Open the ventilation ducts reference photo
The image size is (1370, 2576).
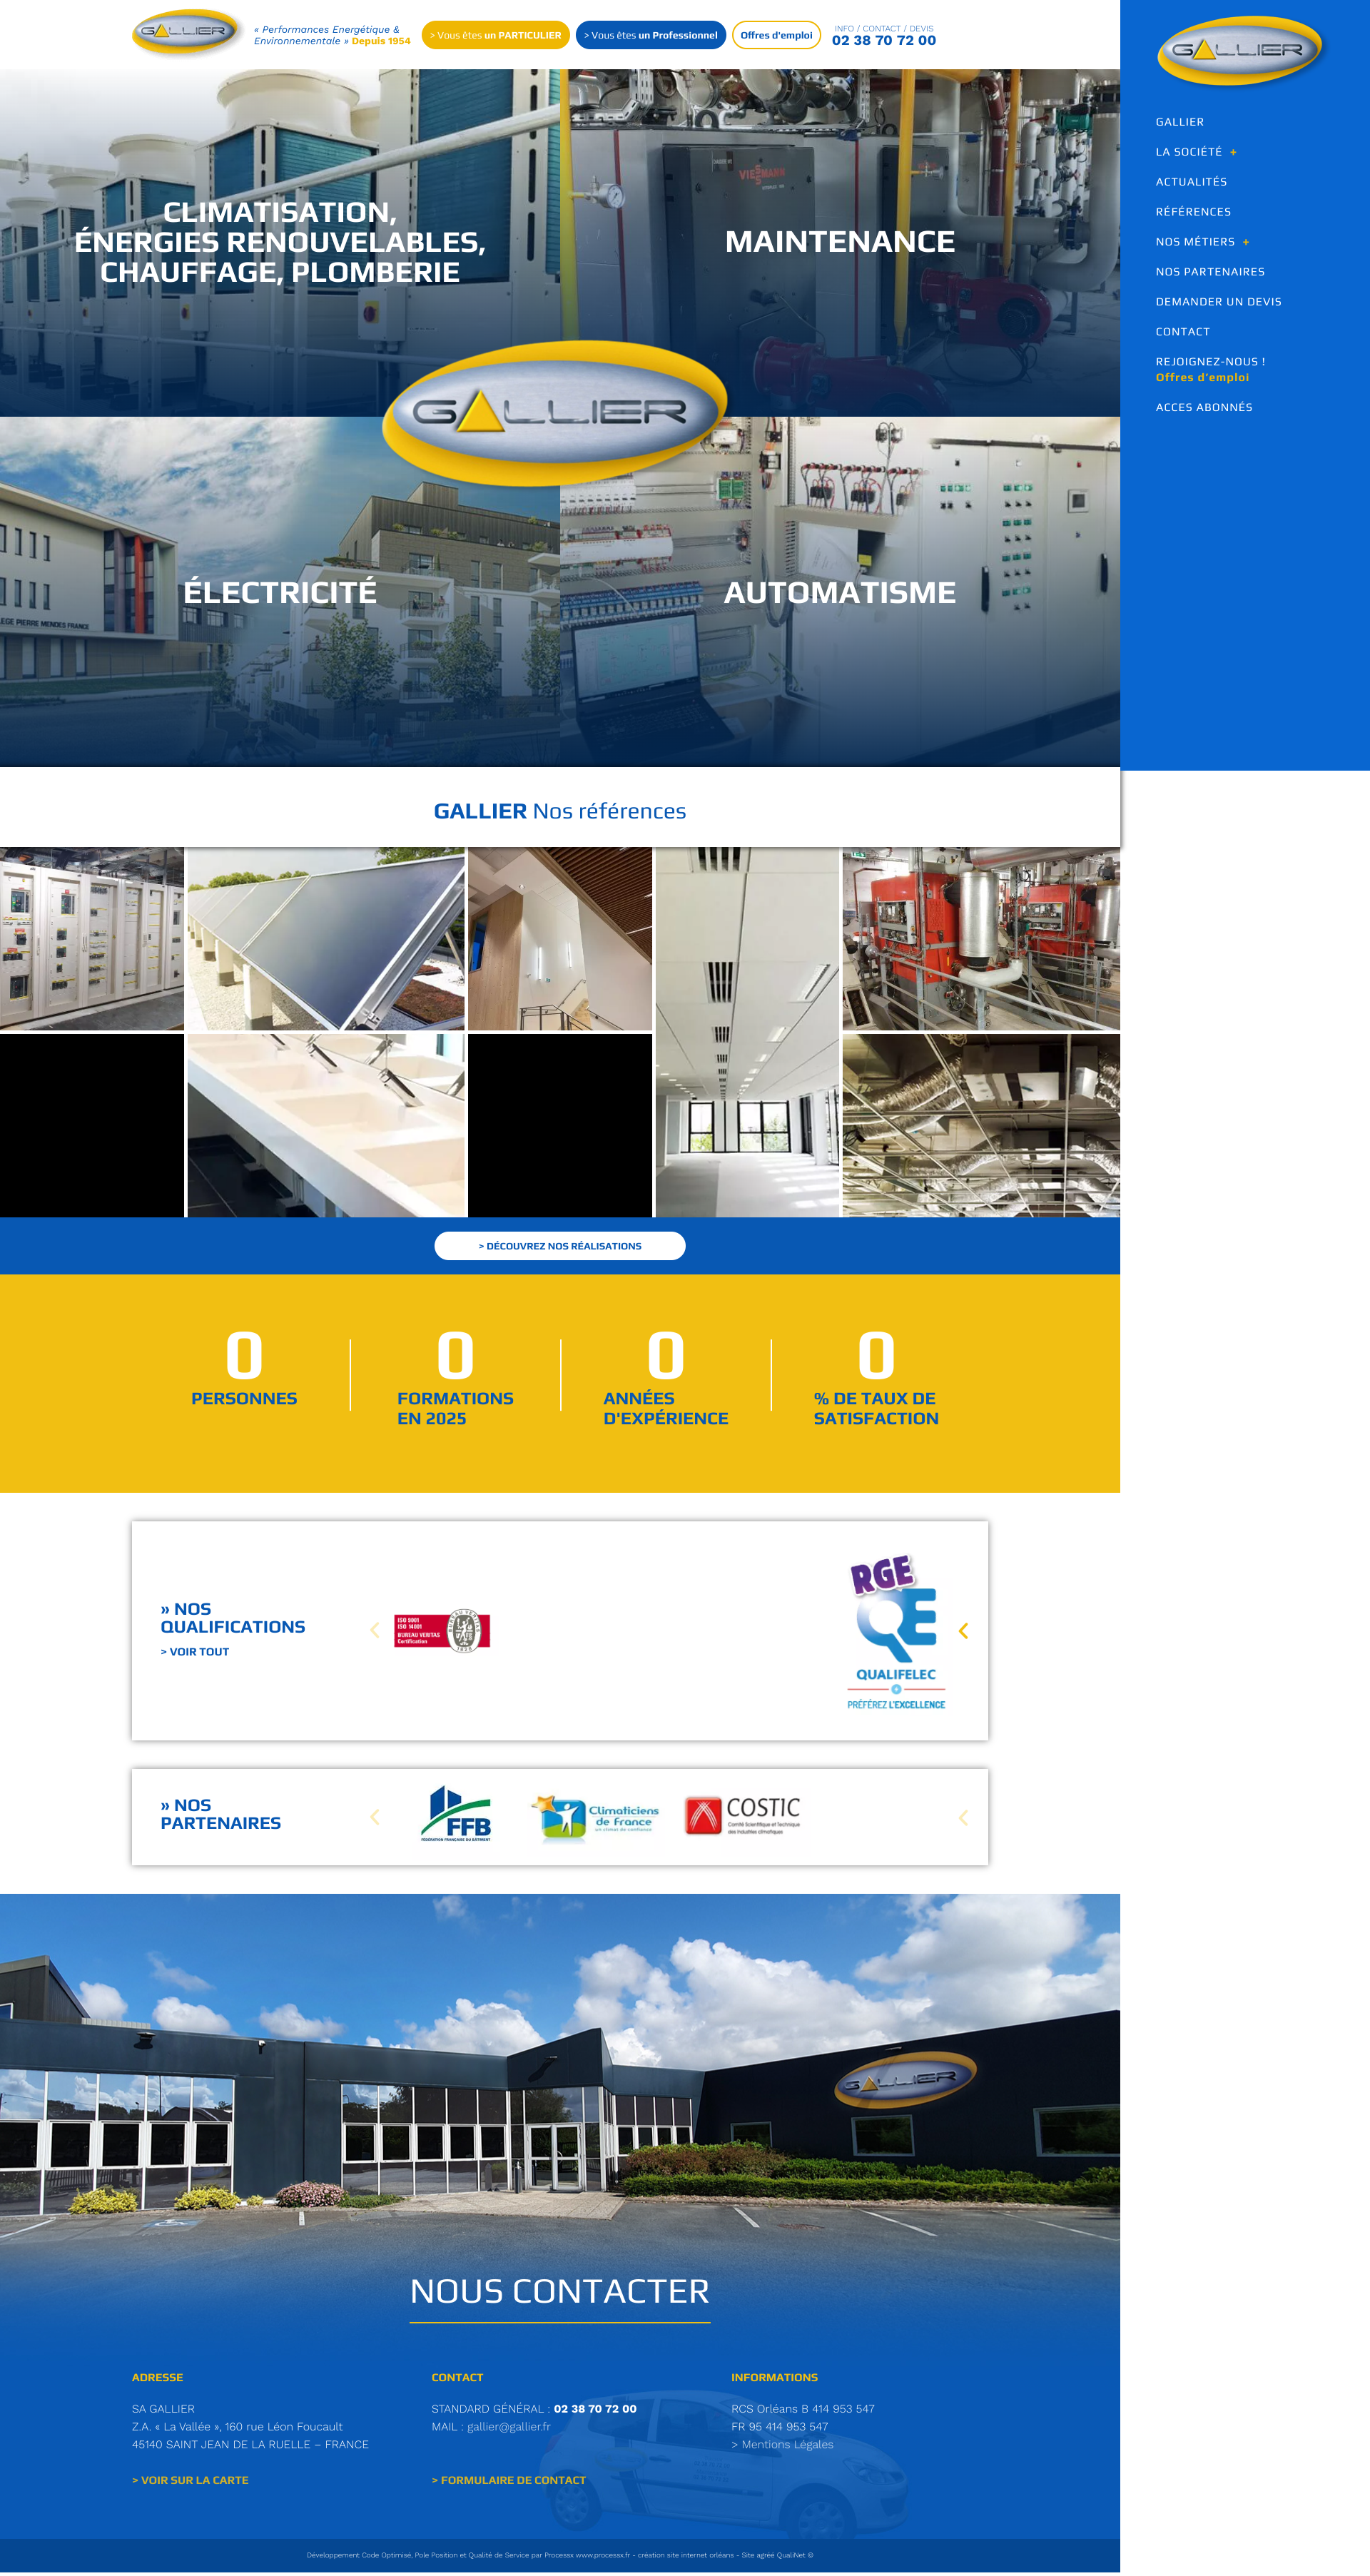tap(981, 1125)
